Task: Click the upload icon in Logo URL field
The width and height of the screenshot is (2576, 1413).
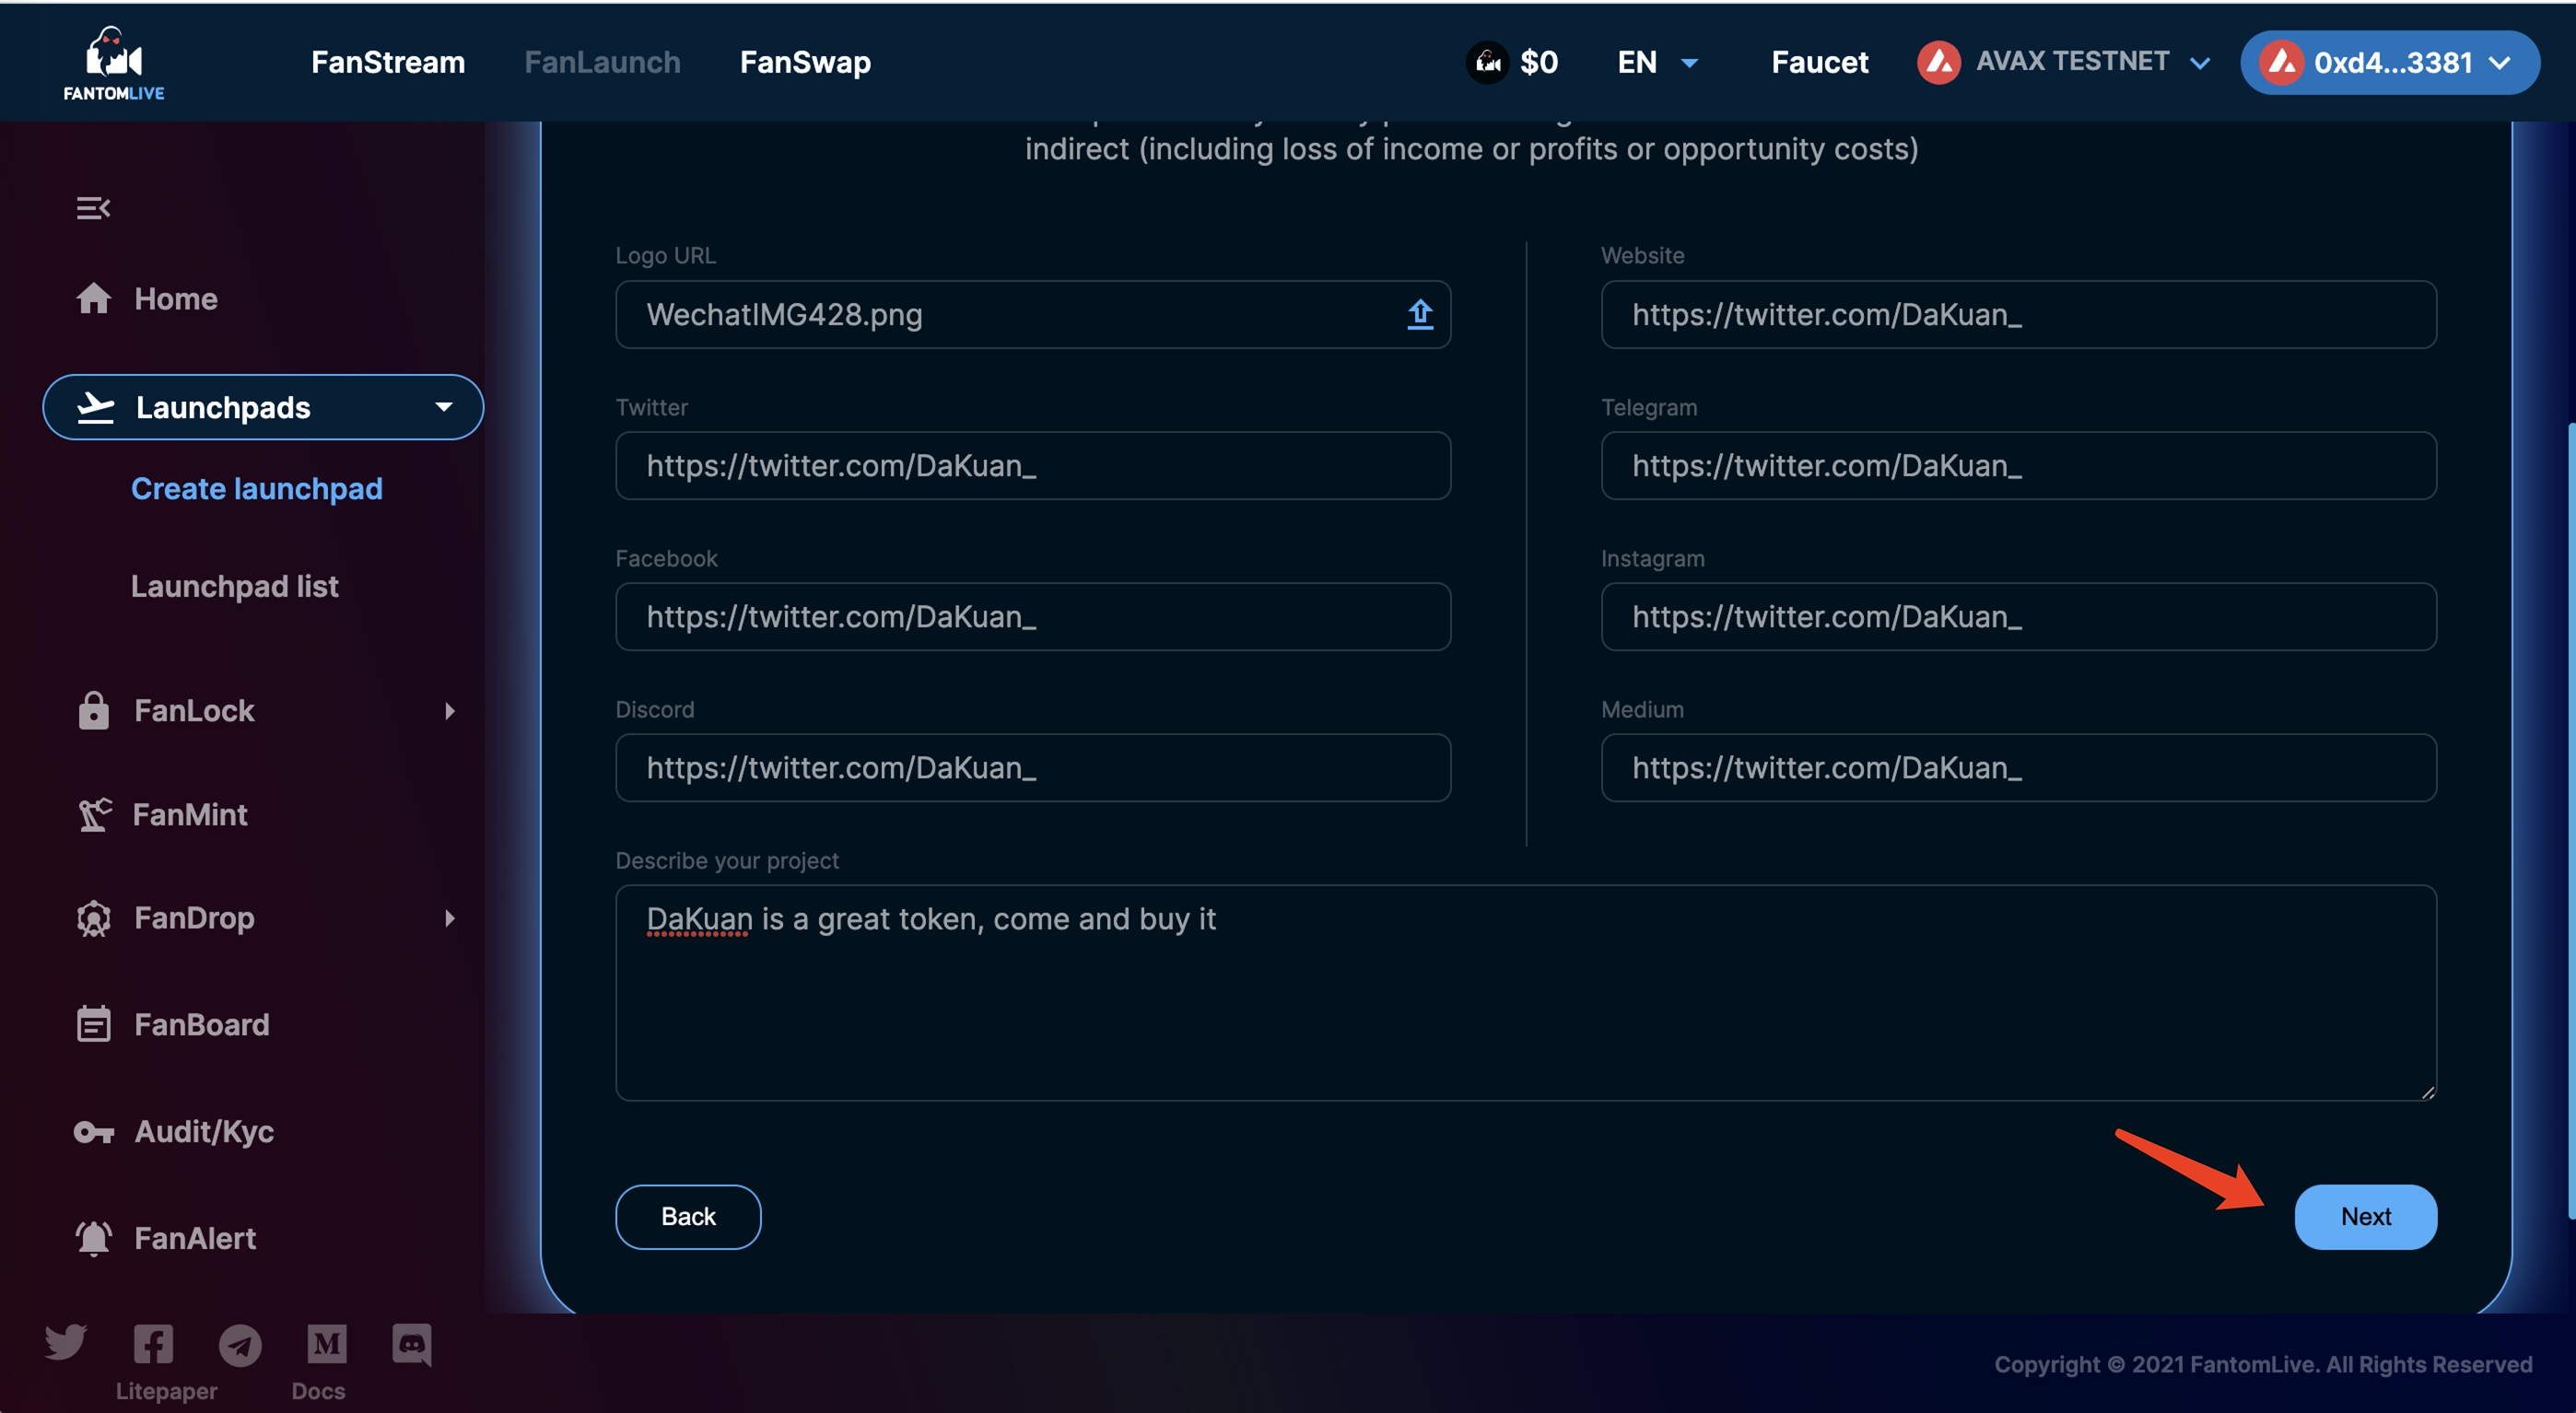Action: click(x=1419, y=315)
